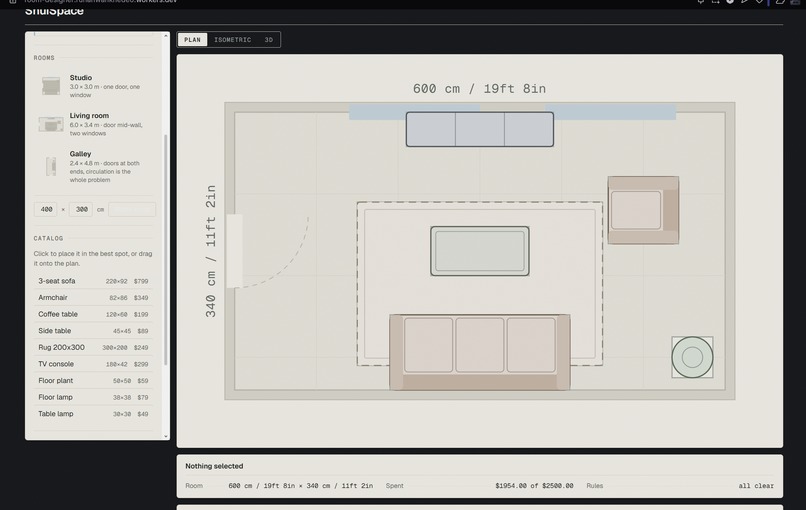Add a Table lamp from the catalog
Viewport: 806px width, 510px height.
(x=93, y=414)
